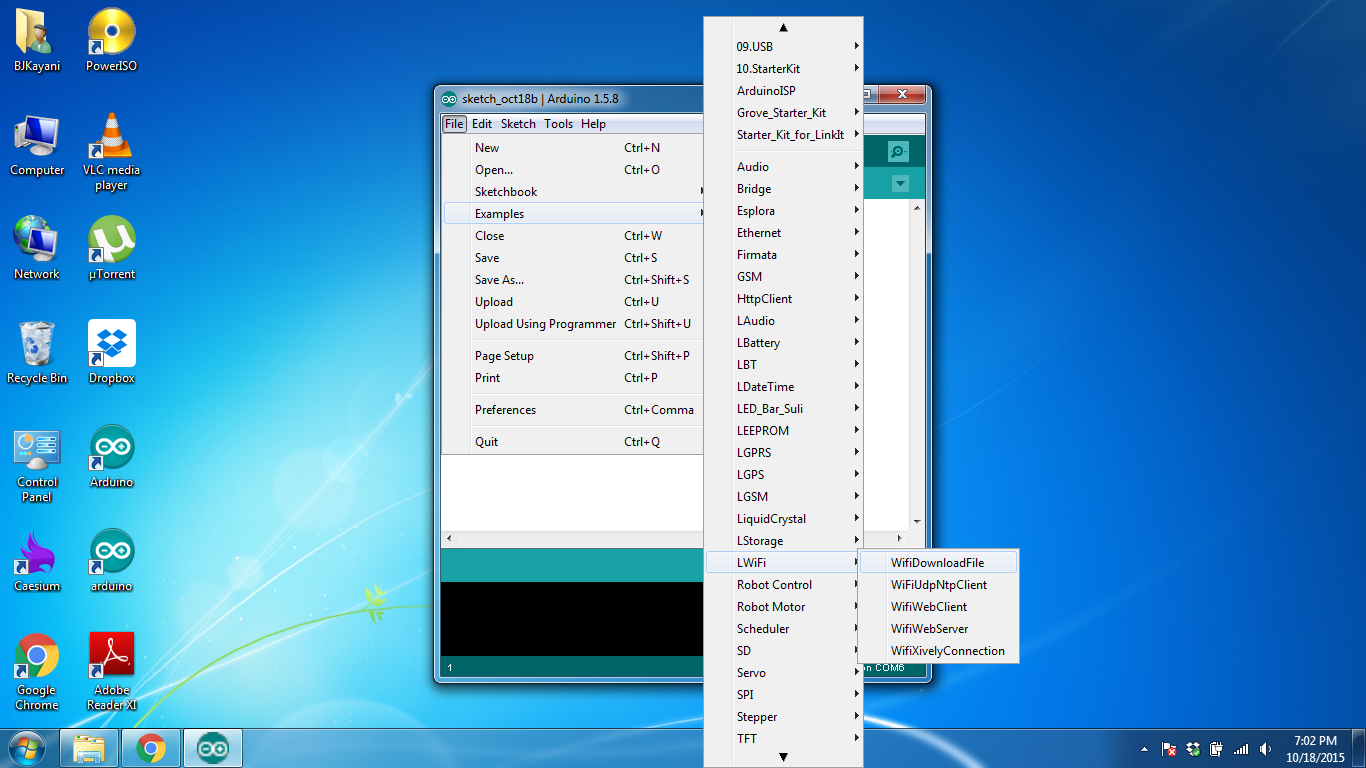Open the Control Panel desktop icon
1366x768 pixels.
(37, 465)
